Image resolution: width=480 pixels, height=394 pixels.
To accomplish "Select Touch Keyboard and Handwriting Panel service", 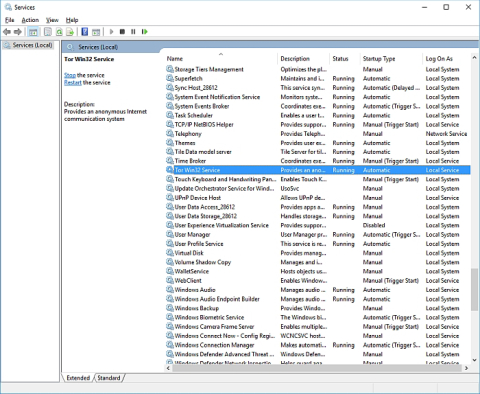I will pyautogui.click(x=318, y=179).
